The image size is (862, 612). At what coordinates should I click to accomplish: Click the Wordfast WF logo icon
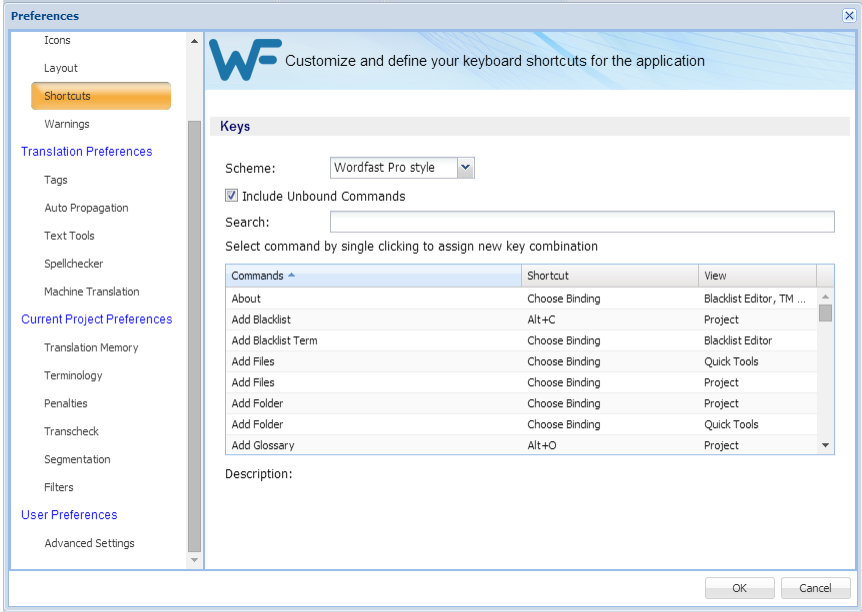click(x=245, y=59)
